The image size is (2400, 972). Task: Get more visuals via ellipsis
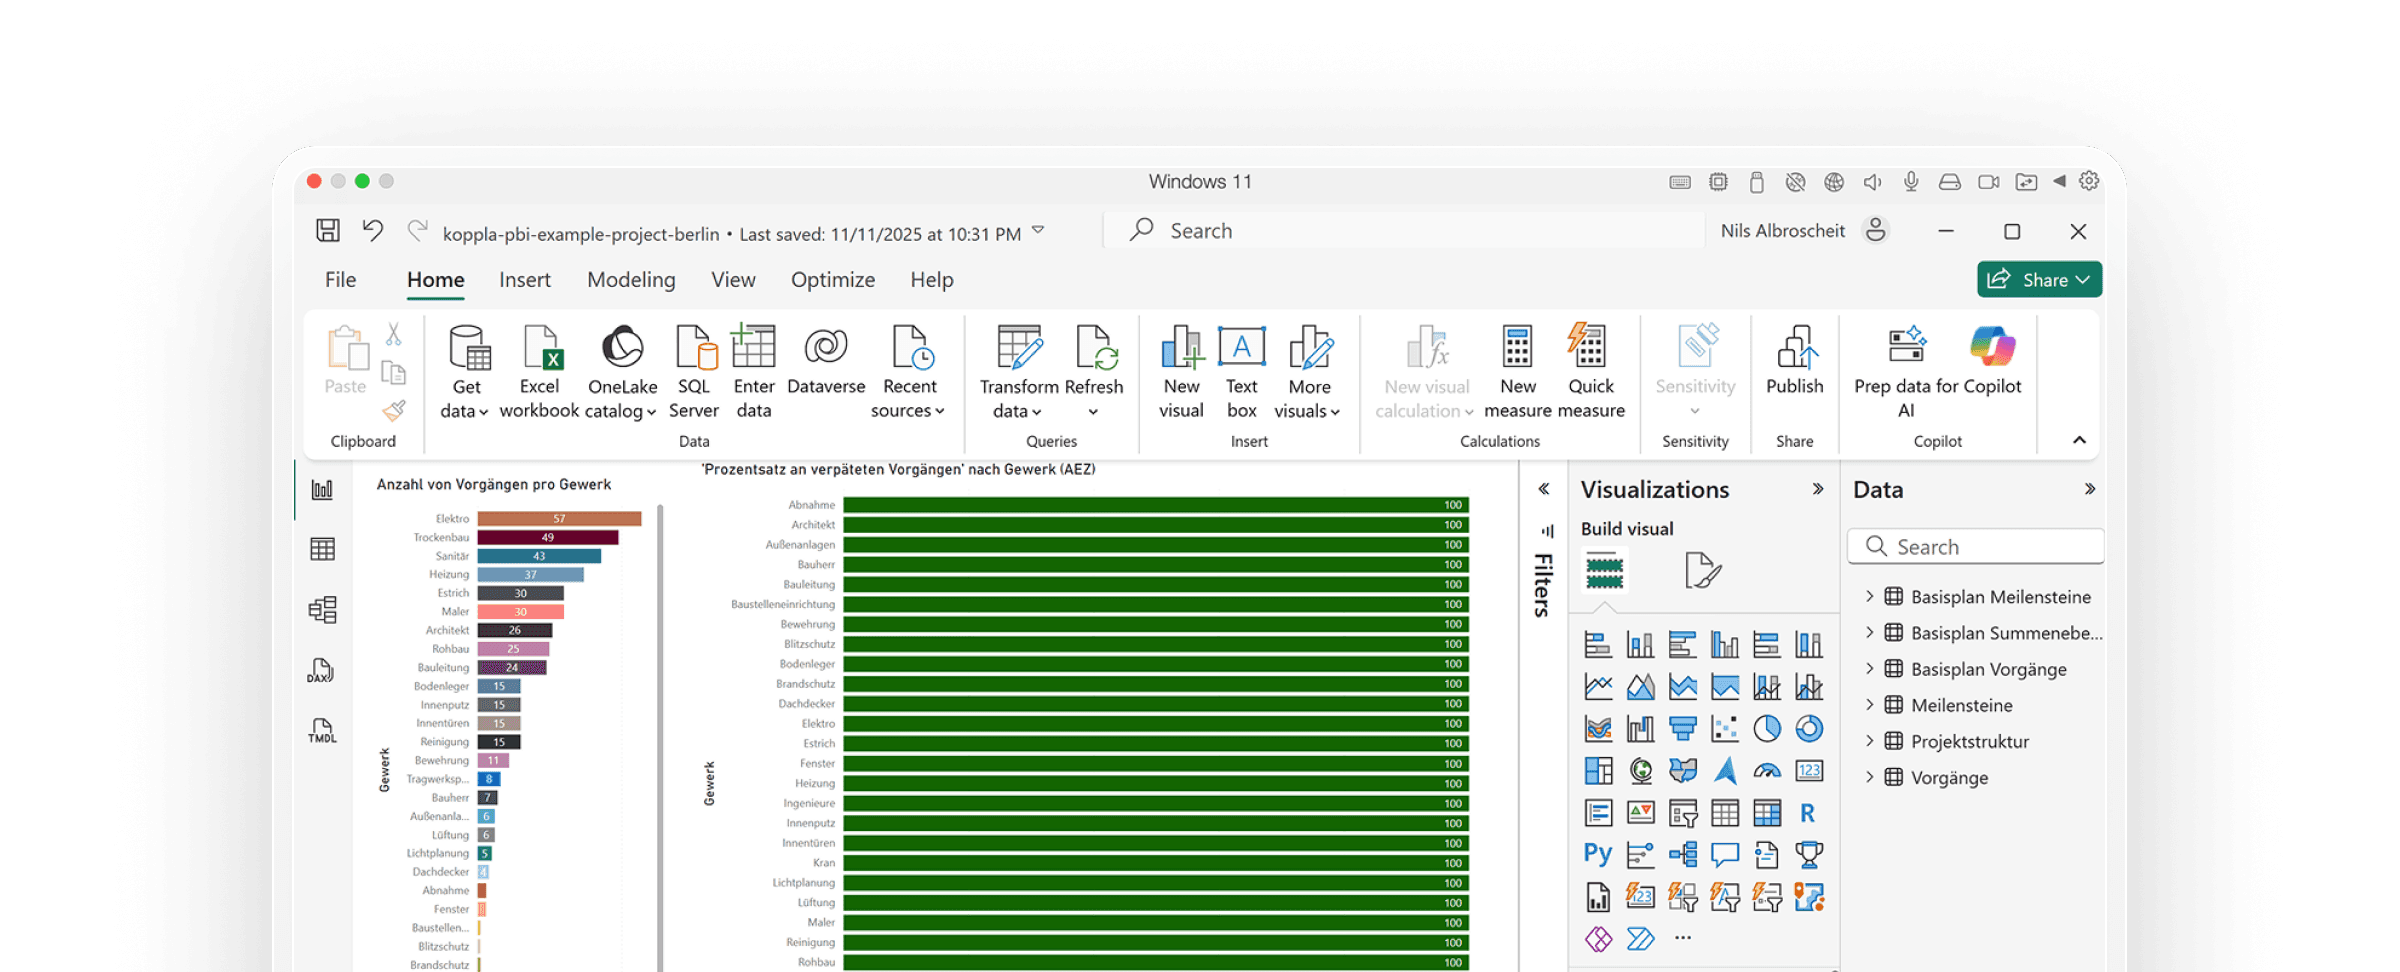1683,938
